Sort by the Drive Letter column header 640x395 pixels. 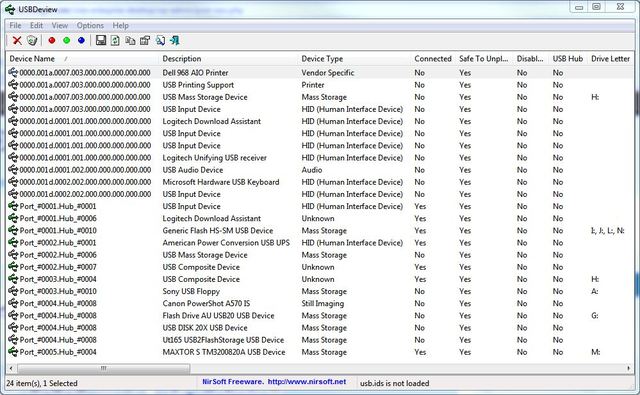click(x=611, y=59)
